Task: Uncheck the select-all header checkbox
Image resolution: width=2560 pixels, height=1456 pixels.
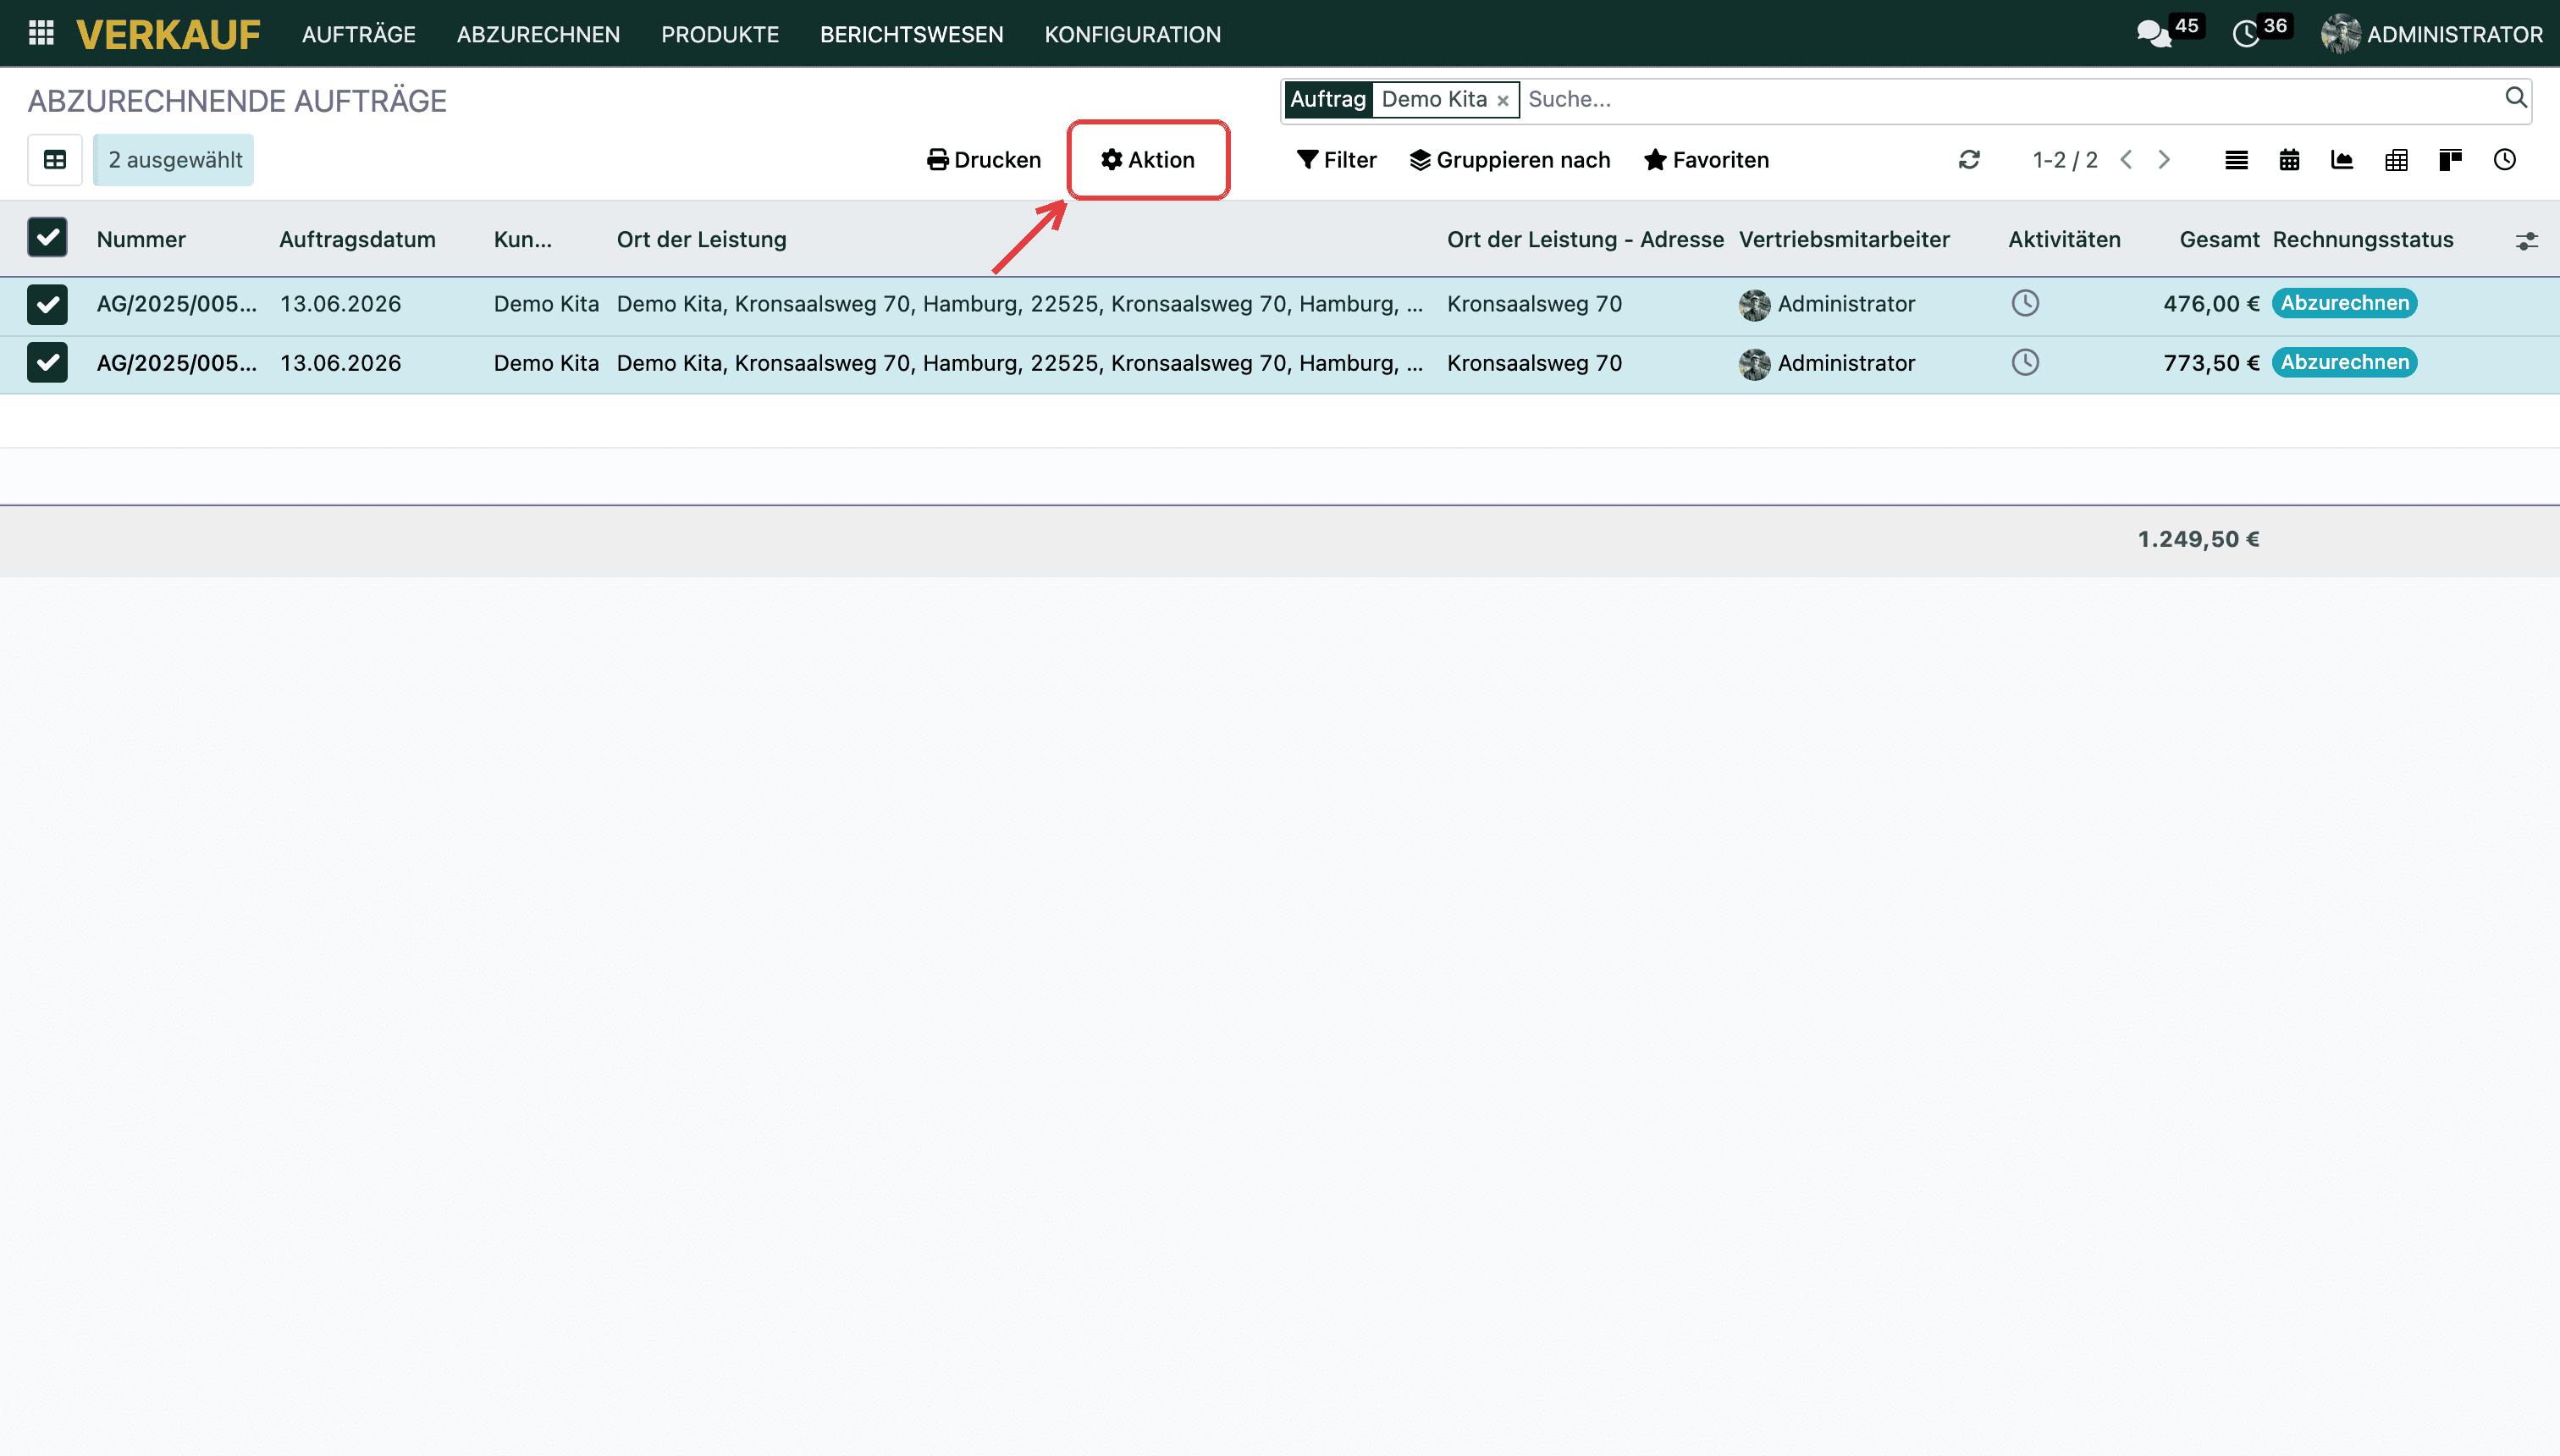Action: (x=47, y=238)
